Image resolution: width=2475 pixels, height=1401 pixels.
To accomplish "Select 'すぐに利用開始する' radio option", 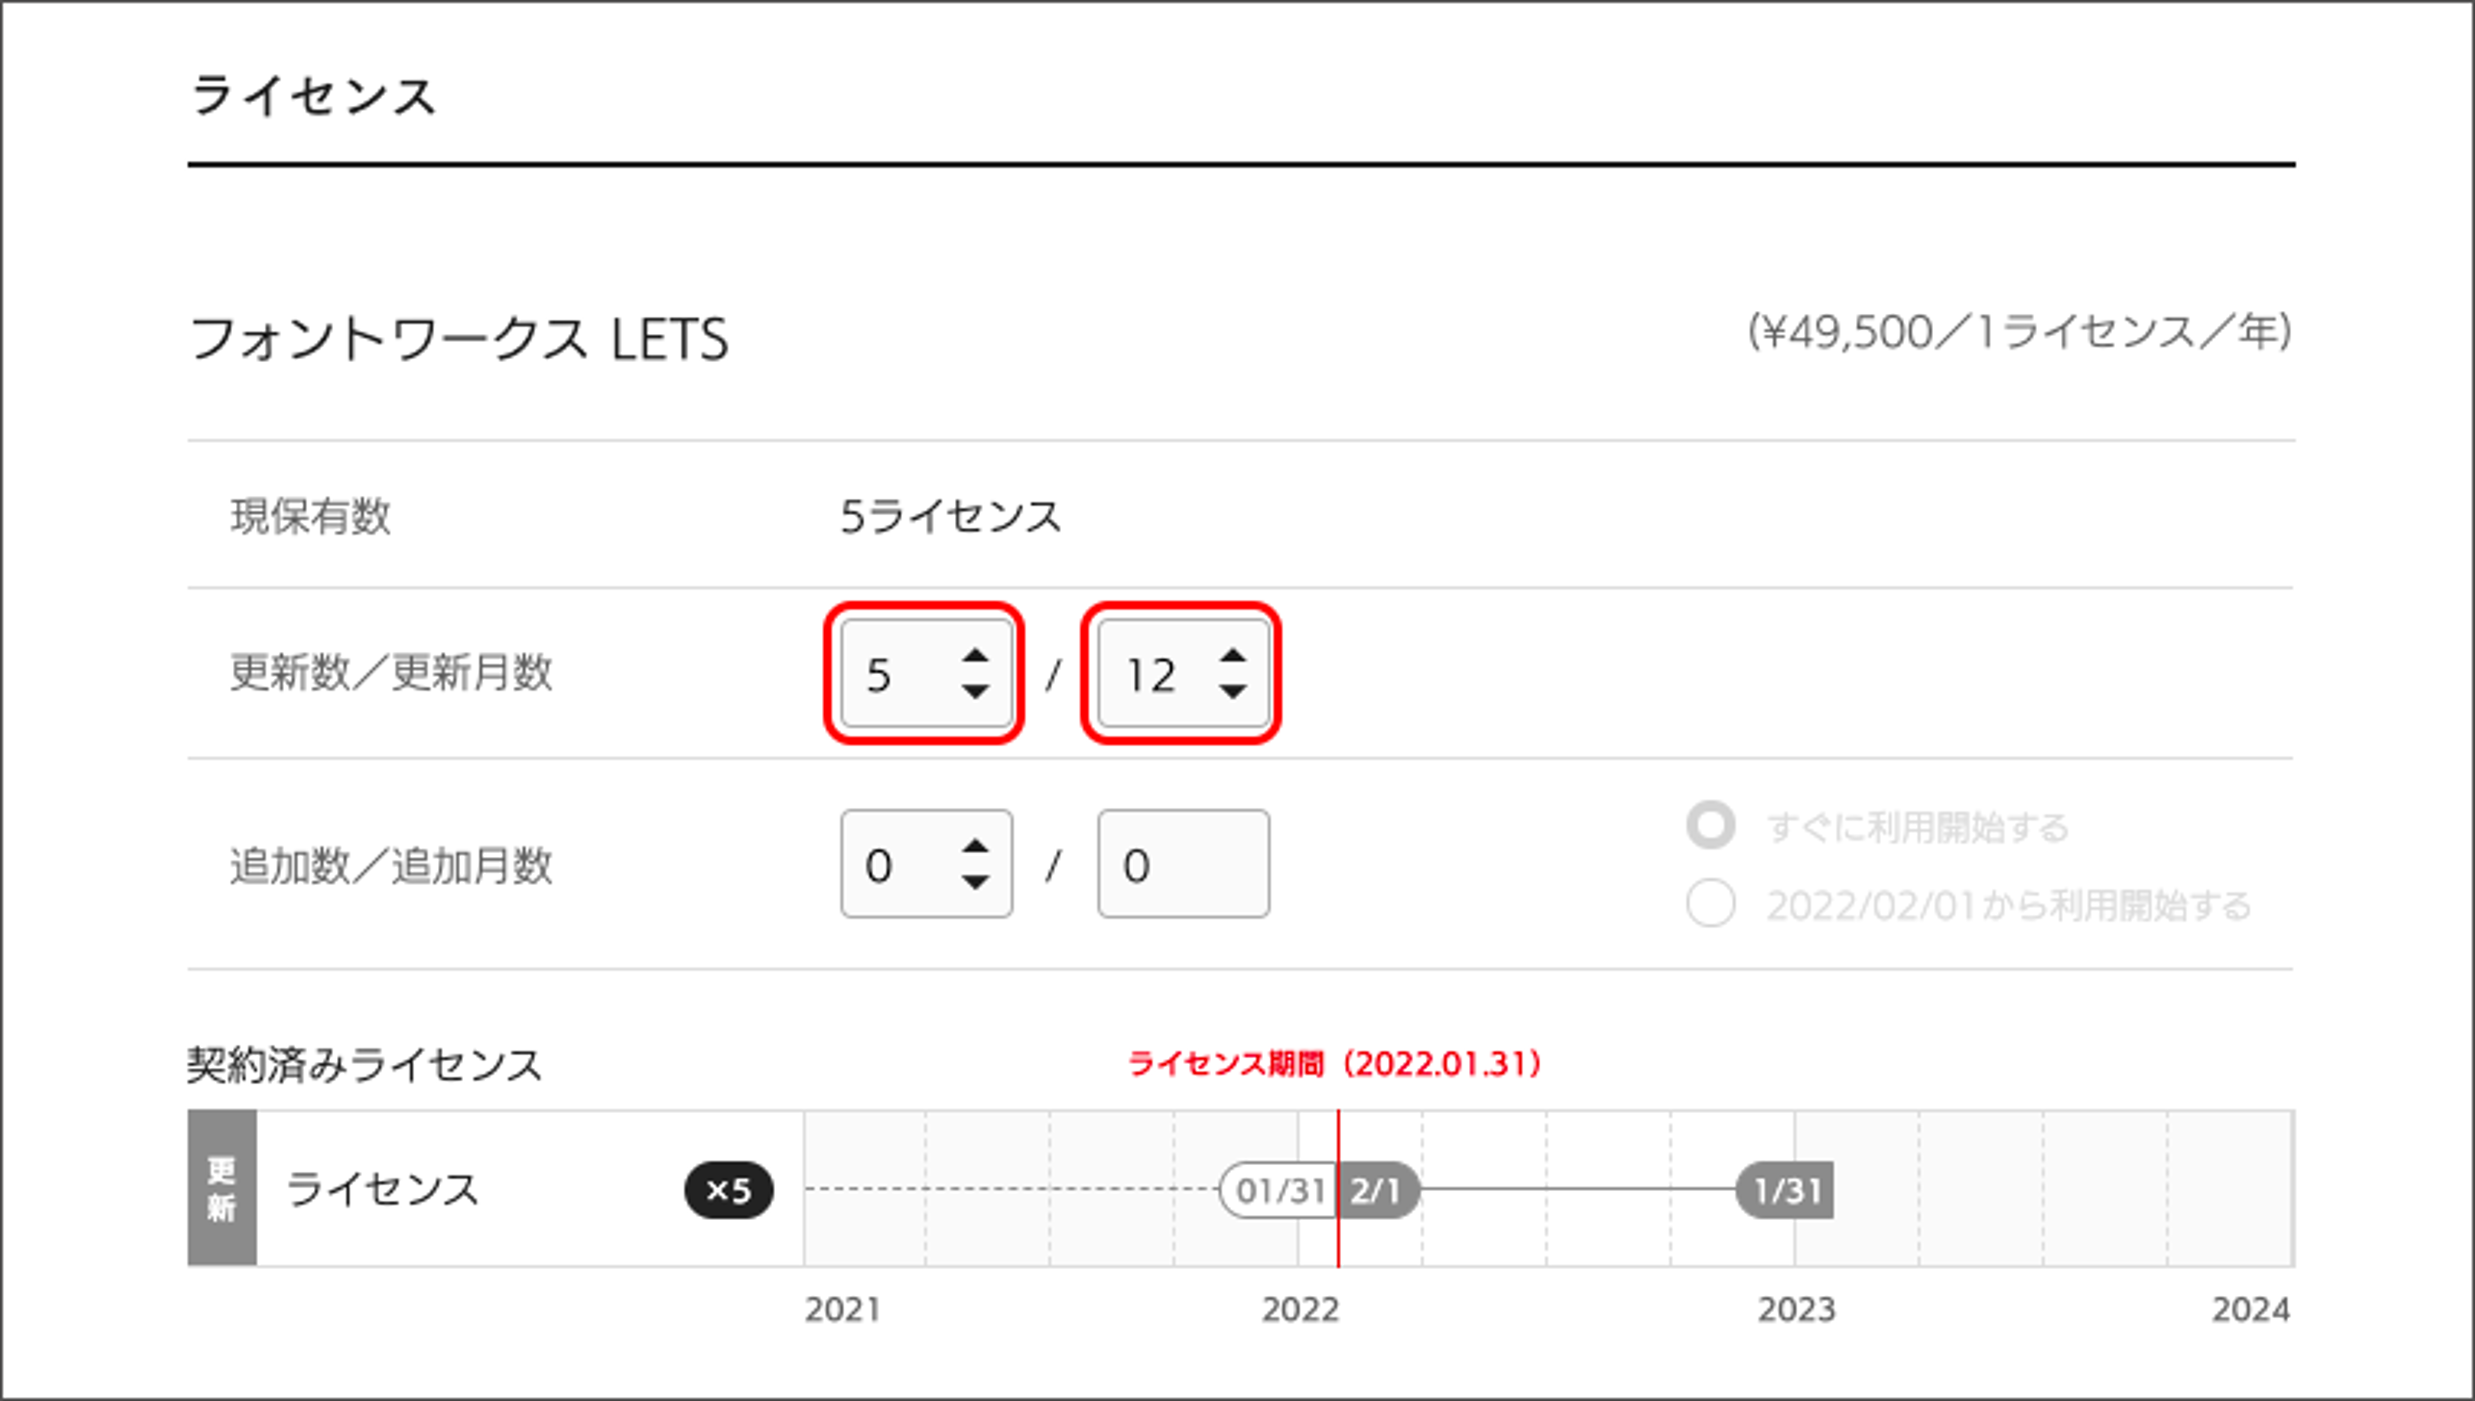I will click(x=1711, y=826).
